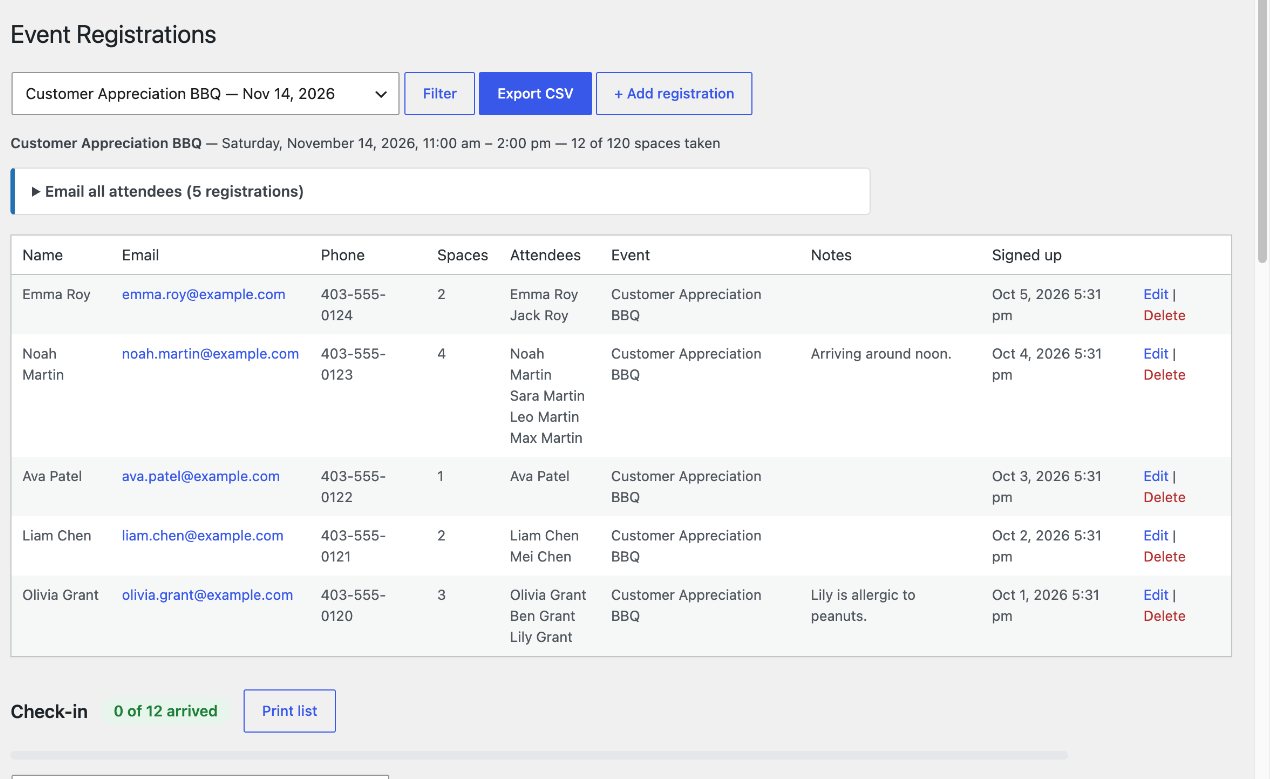This screenshot has width=1270, height=779.
Task: Open the event selection dropdown
Action: coord(205,93)
